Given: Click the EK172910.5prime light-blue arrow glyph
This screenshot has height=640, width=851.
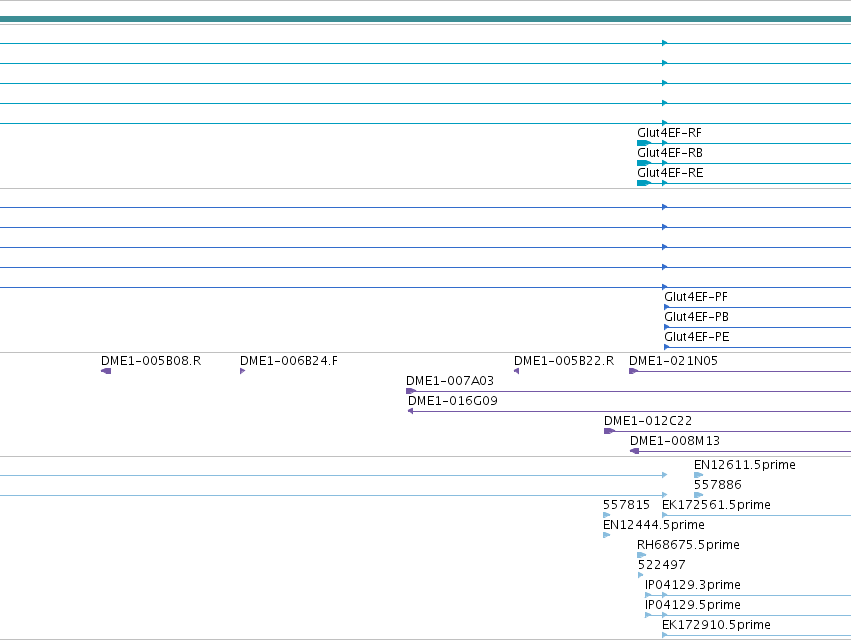Looking at the screenshot, I should pos(665,635).
